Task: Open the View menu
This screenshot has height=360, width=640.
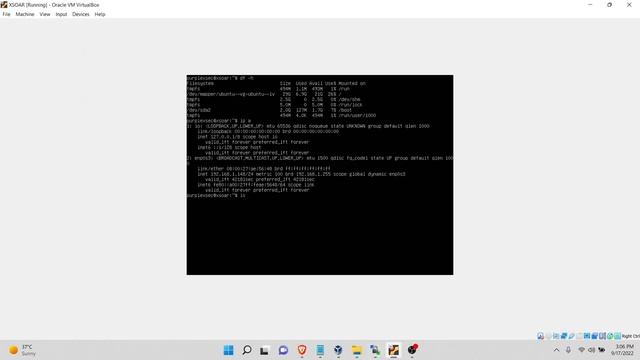Action: coord(45,14)
